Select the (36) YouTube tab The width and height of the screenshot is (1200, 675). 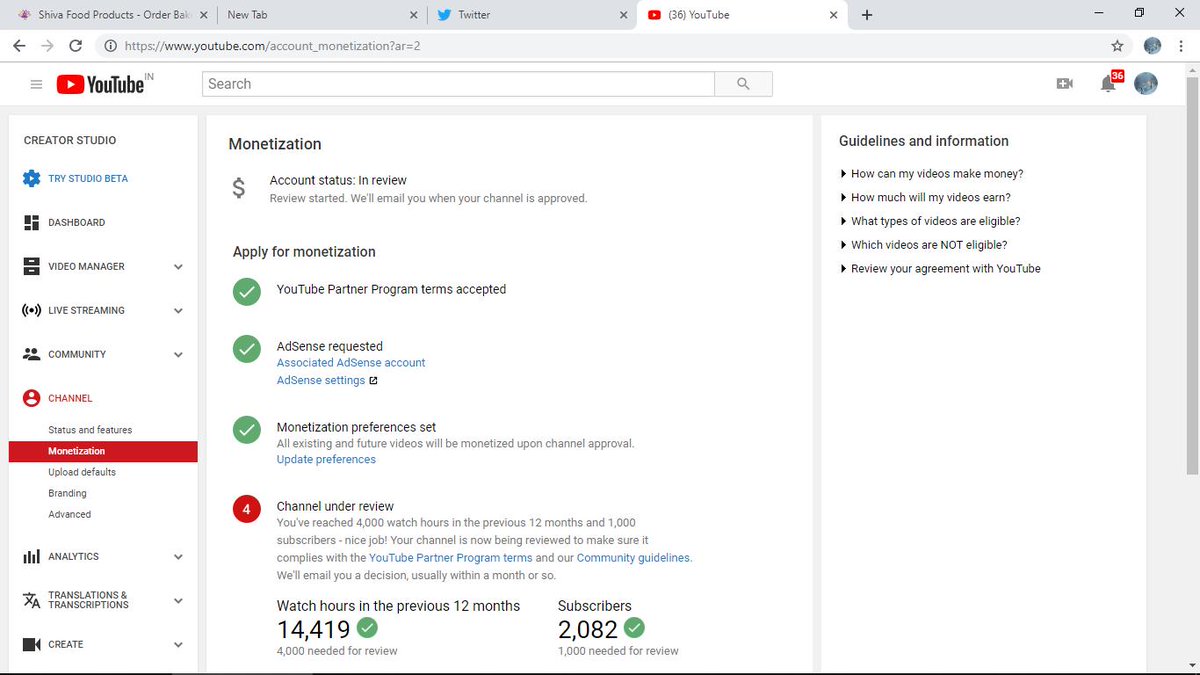coord(742,15)
